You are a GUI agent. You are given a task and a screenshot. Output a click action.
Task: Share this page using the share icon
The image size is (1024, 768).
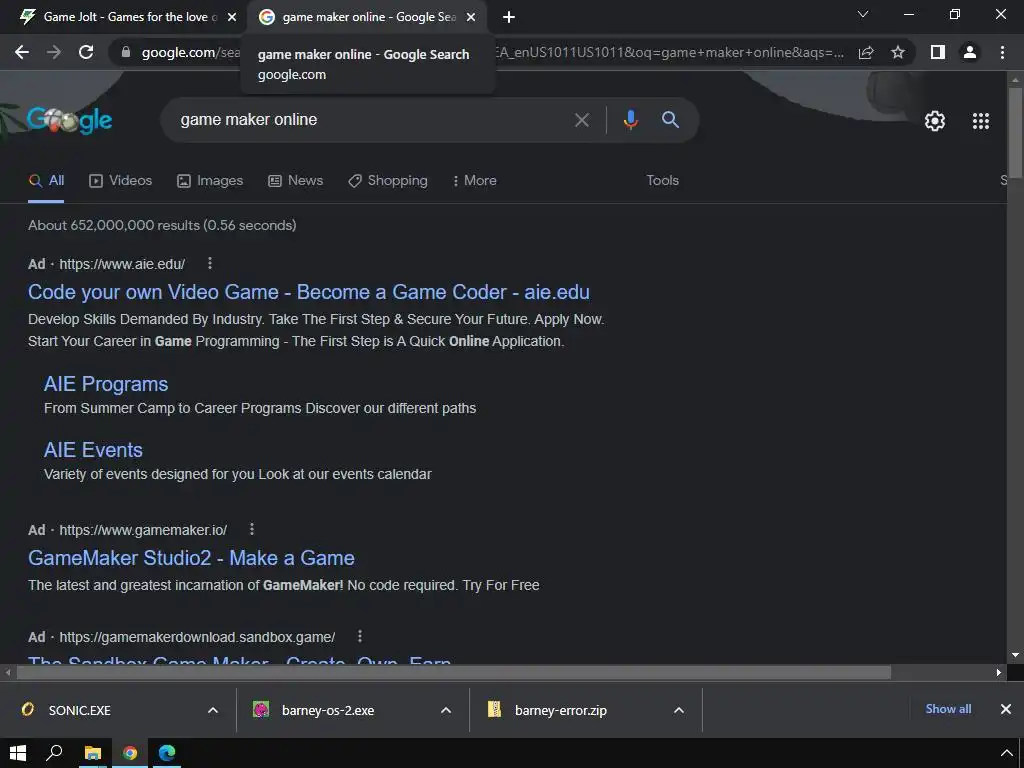pyautogui.click(x=866, y=52)
